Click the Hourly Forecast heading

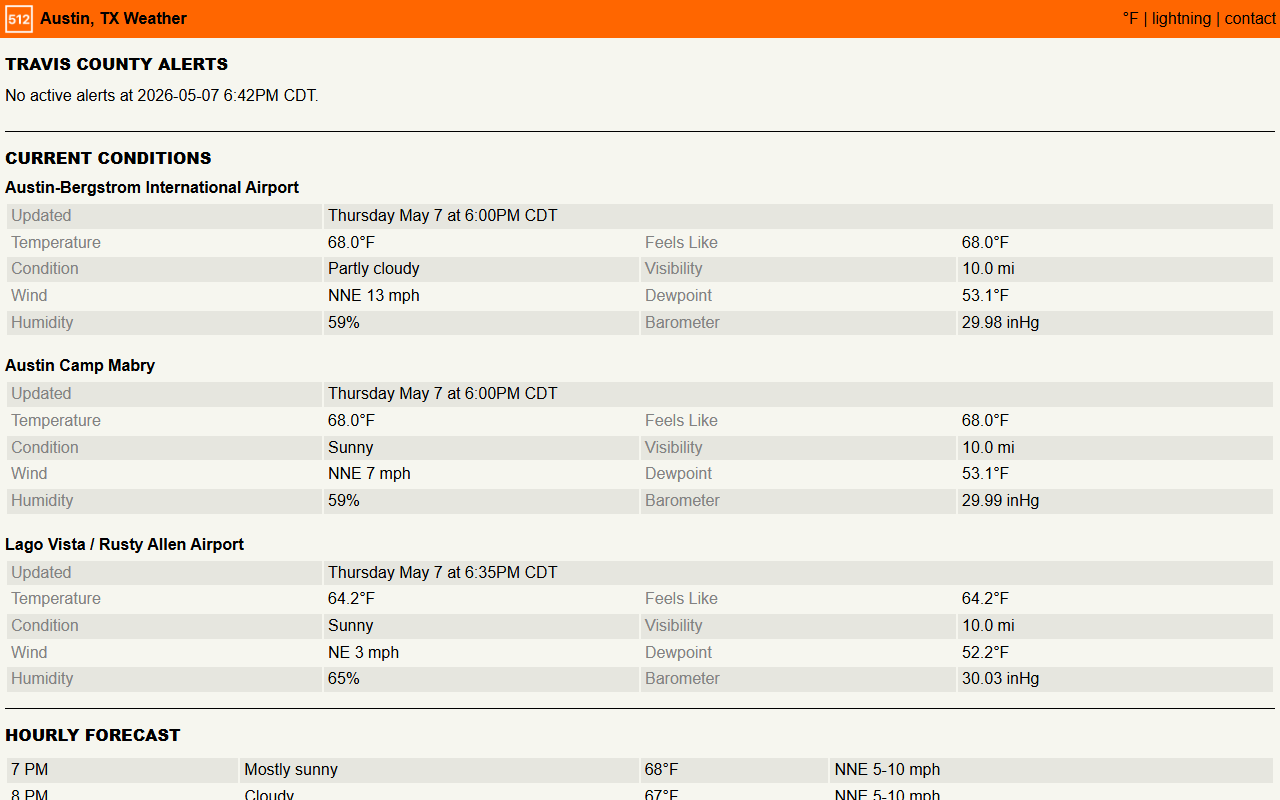93,735
